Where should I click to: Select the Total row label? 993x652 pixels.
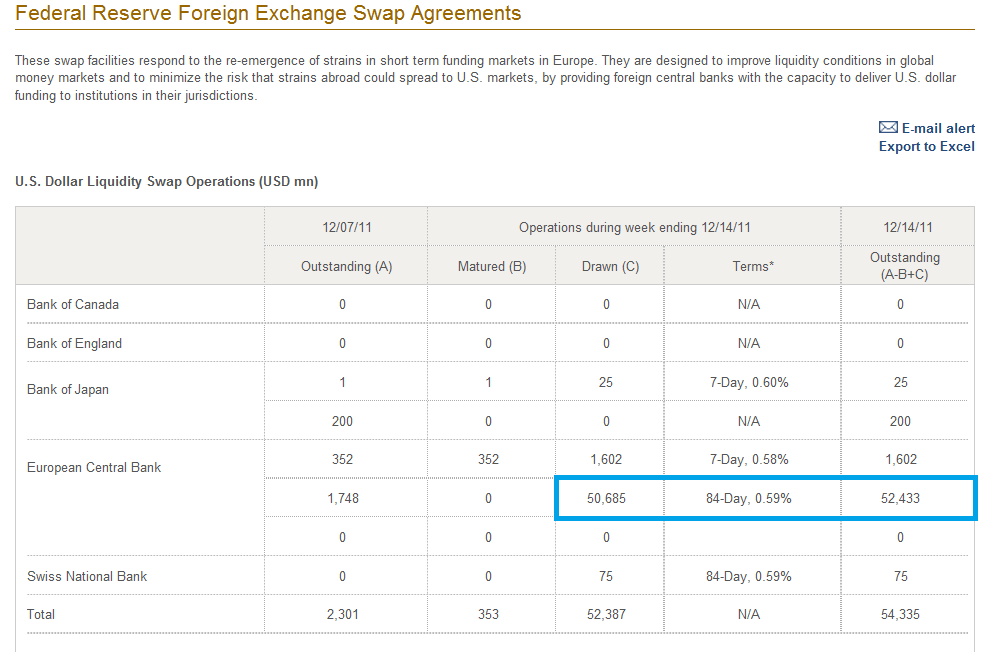[41, 614]
